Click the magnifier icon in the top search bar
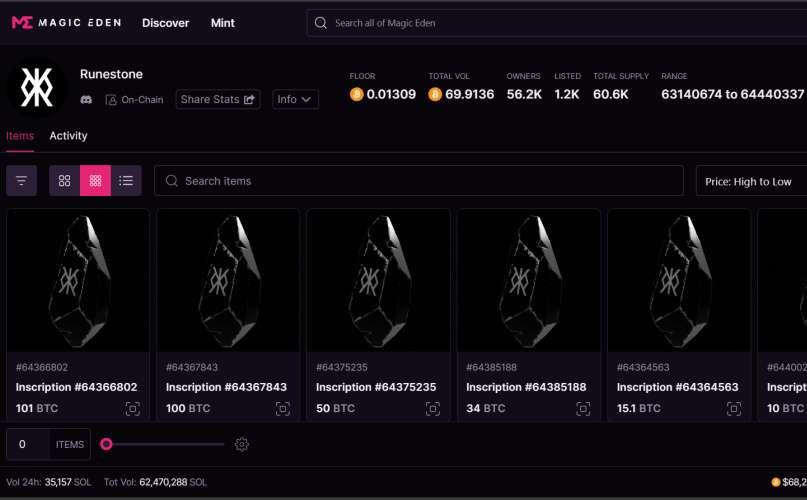The height and width of the screenshot is (500, 807). pos(321,23)
